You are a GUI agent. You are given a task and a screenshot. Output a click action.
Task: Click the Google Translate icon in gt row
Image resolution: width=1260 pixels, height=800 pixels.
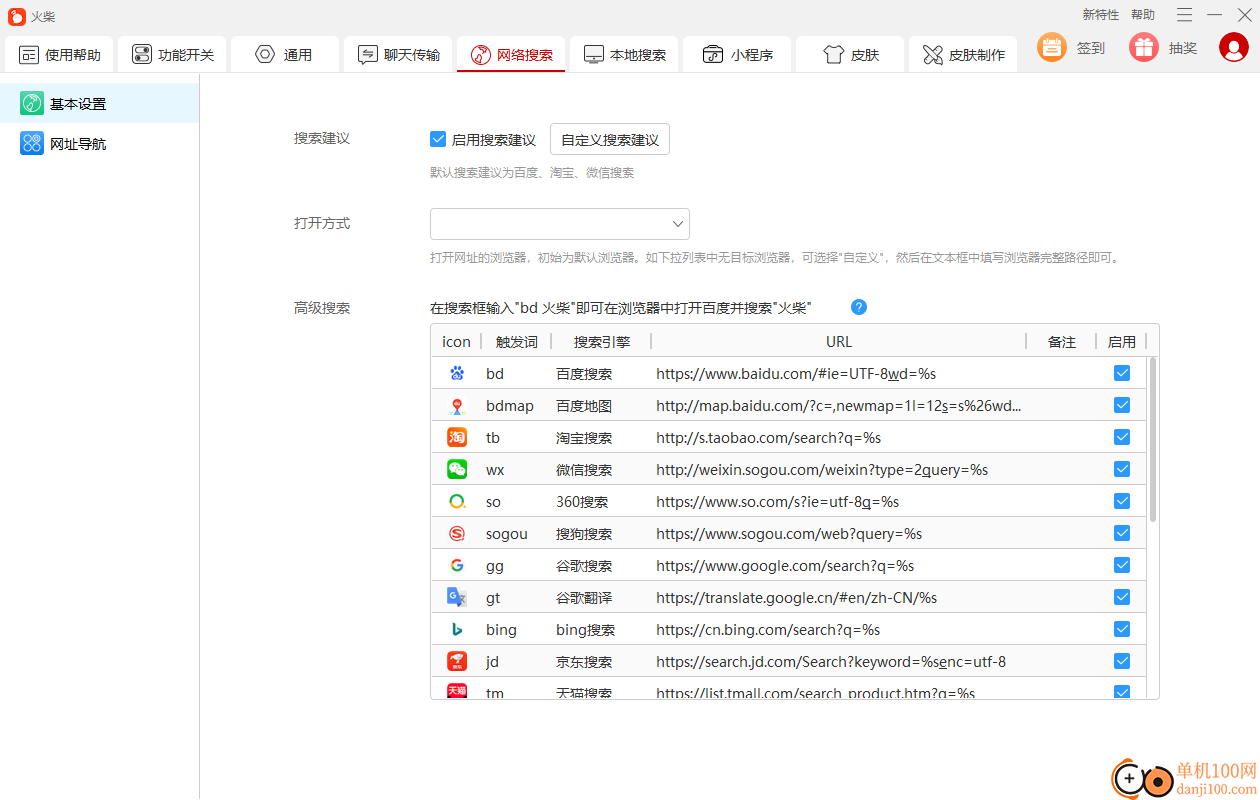tap(457, 597)
